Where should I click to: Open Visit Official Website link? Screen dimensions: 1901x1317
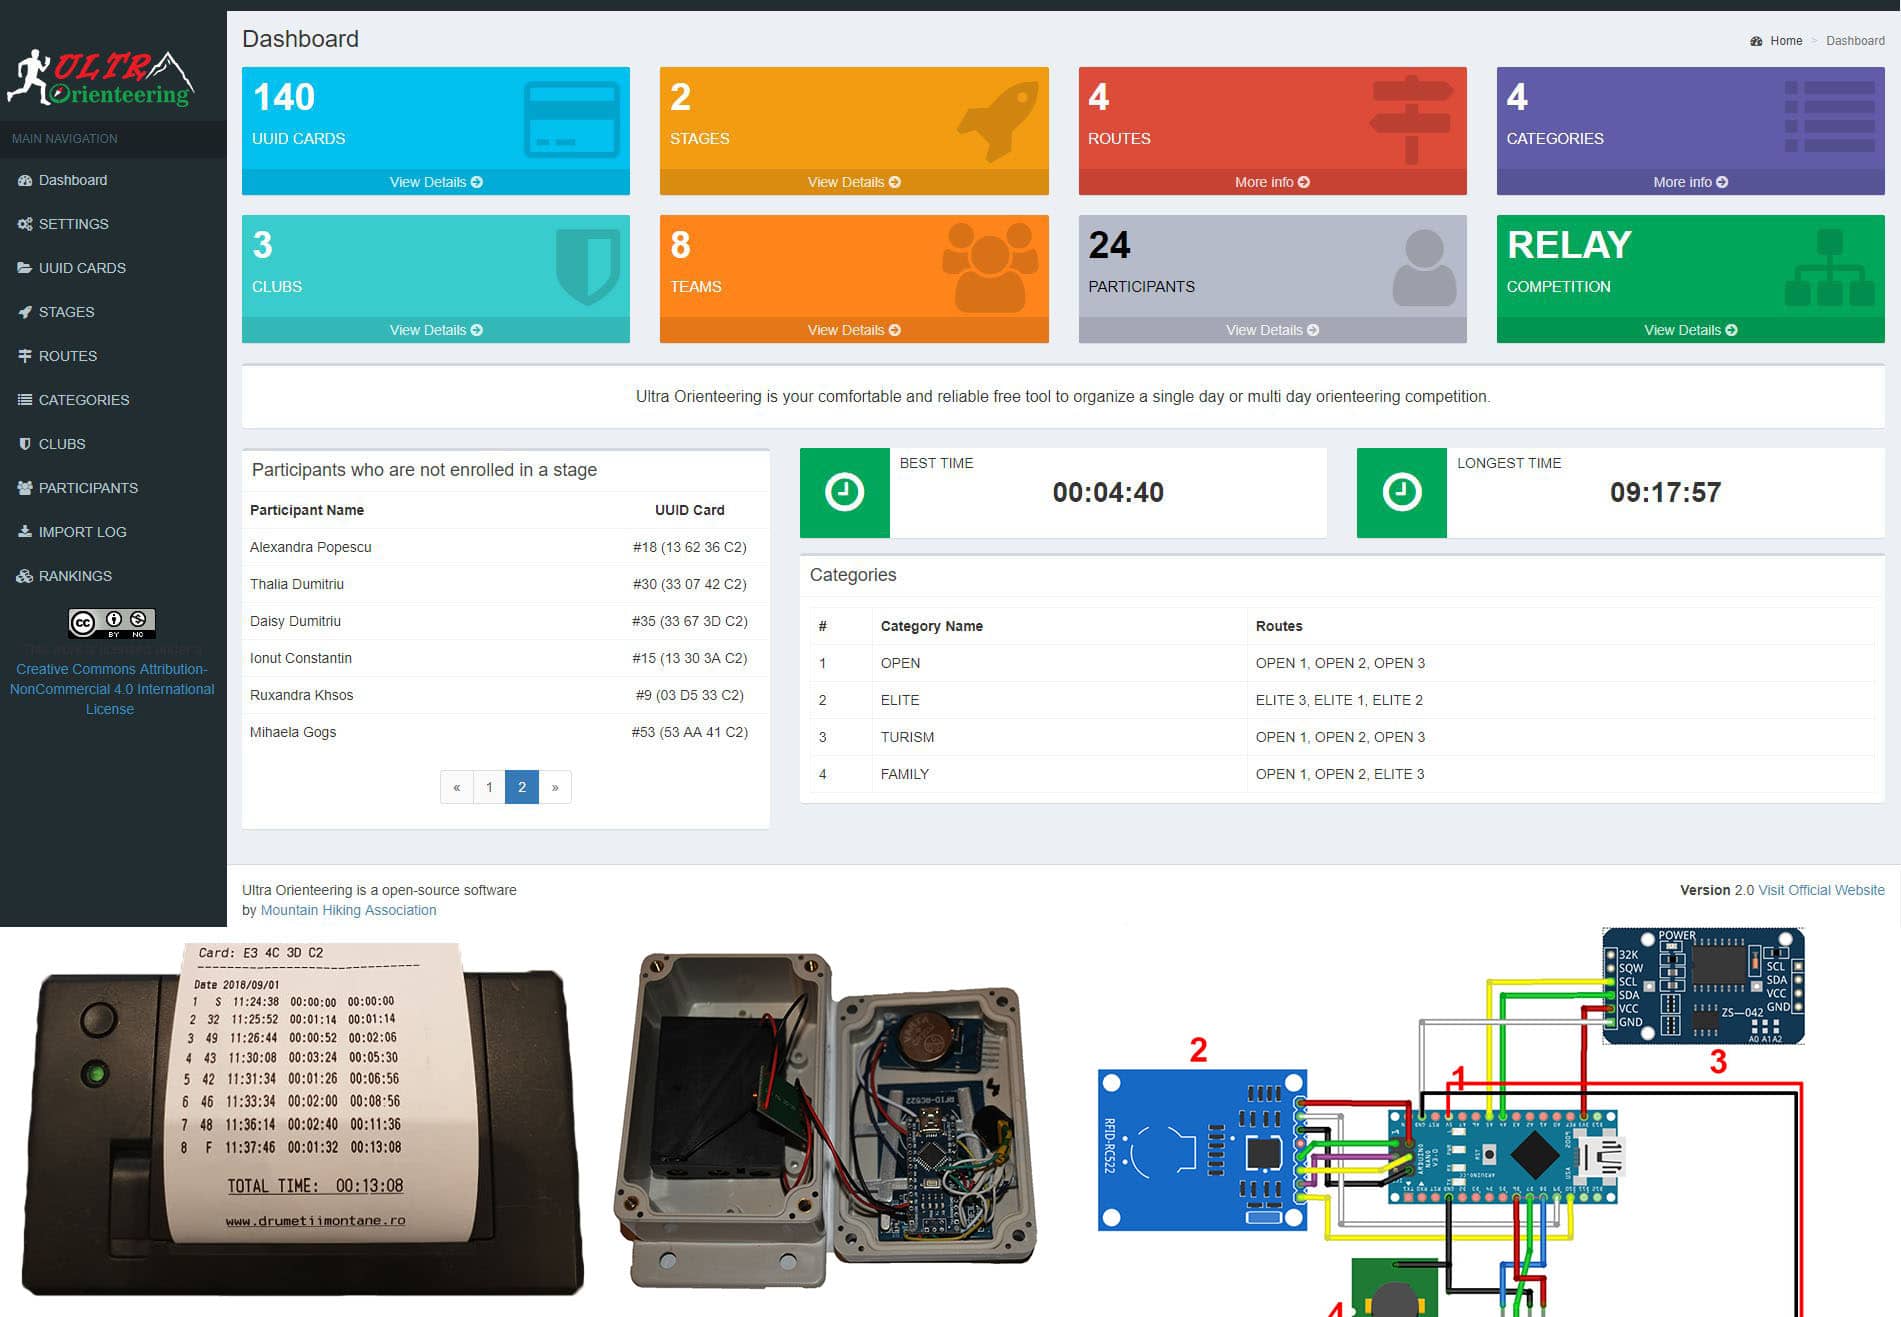coord(1821,890)
